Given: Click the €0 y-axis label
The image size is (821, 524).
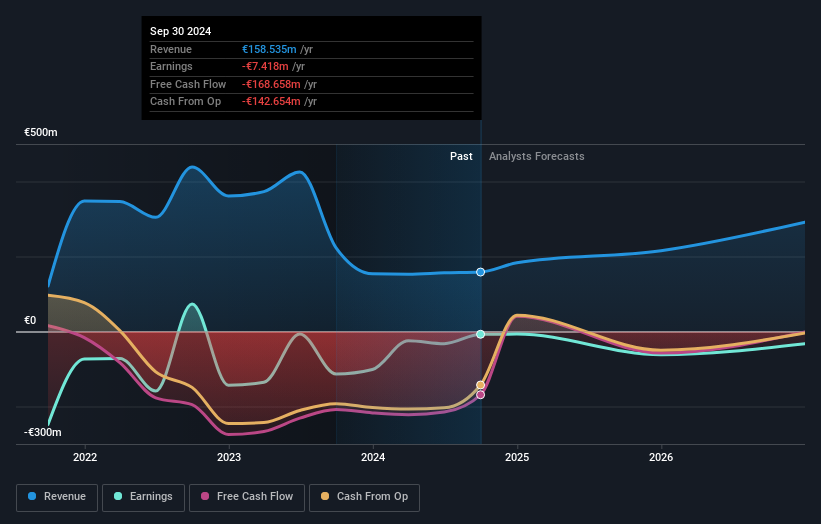Looking at the screenshot, I should 30,320.
